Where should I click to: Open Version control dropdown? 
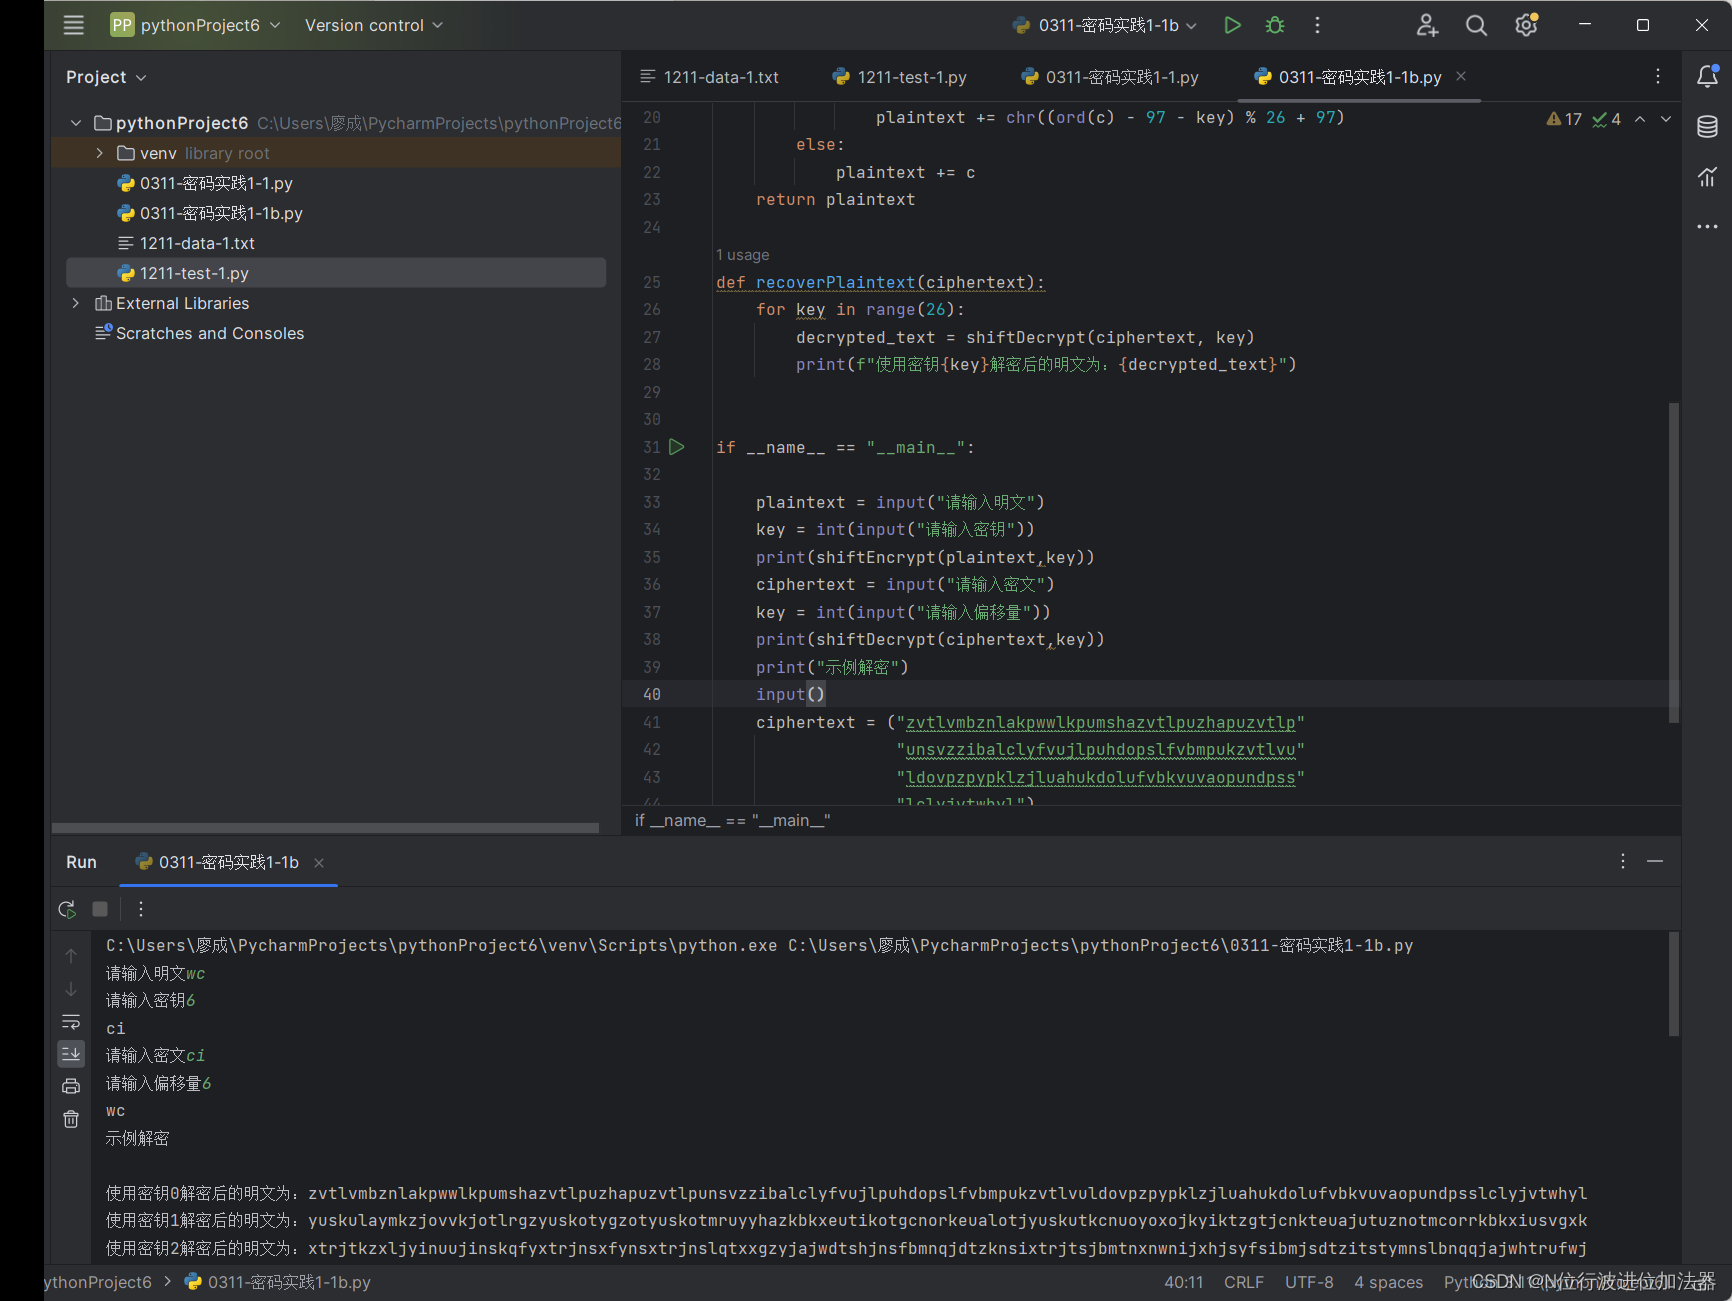[x=374, y=25]
